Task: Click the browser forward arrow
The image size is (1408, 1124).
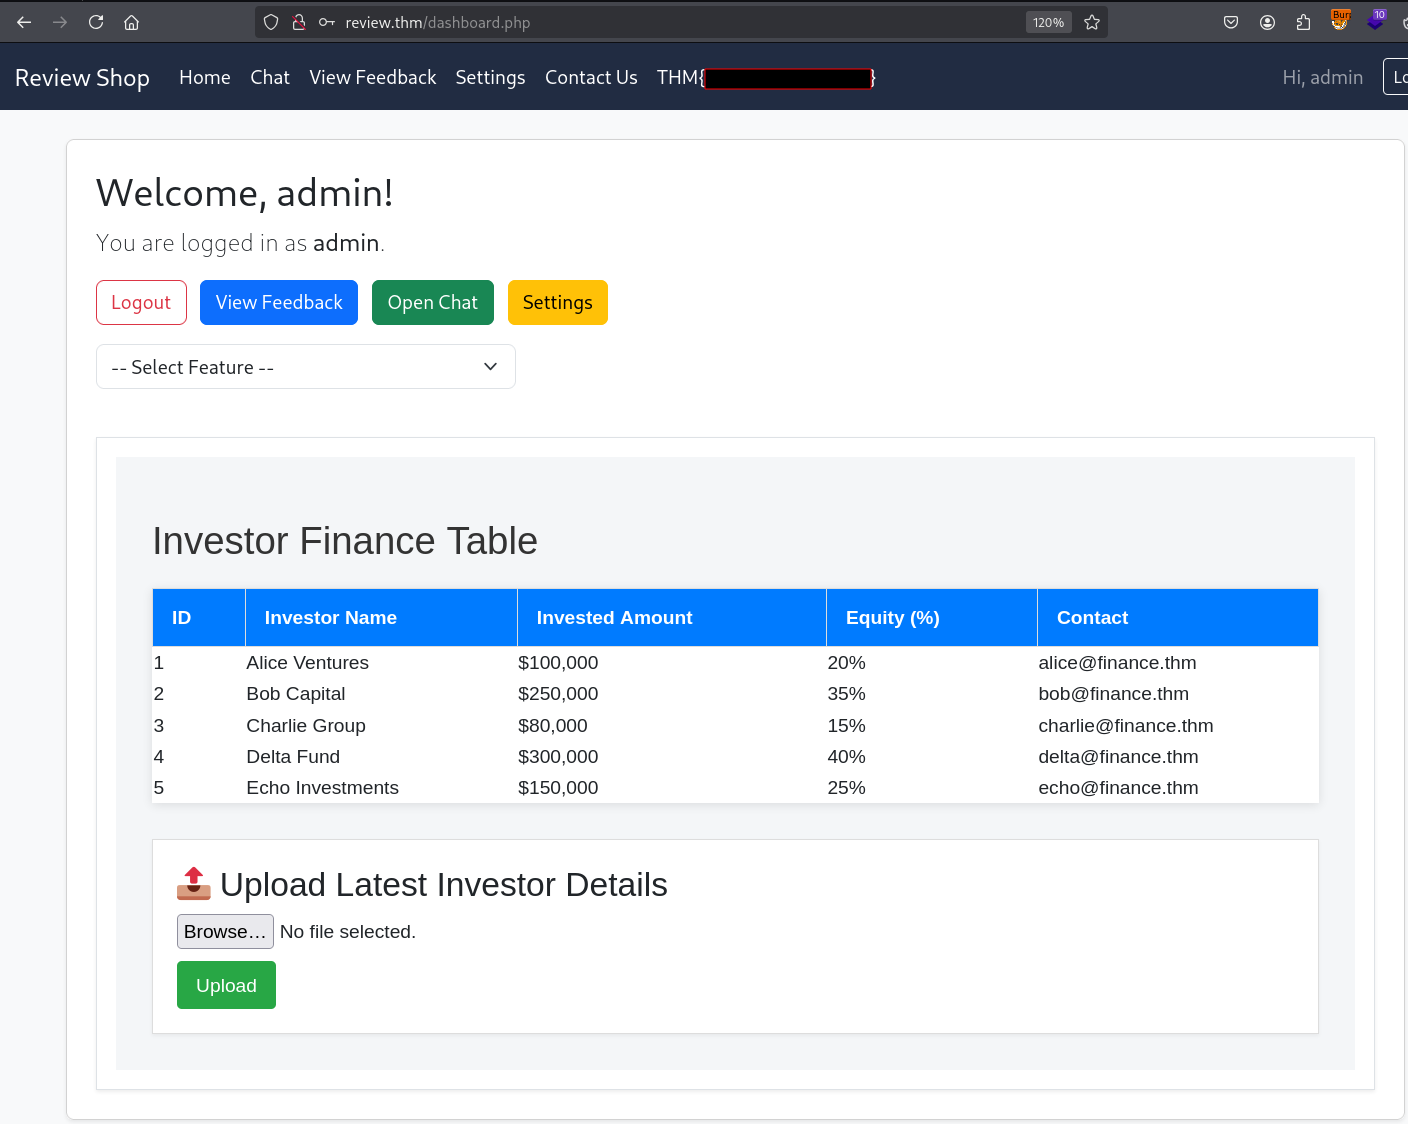Action: pos(60,22)
